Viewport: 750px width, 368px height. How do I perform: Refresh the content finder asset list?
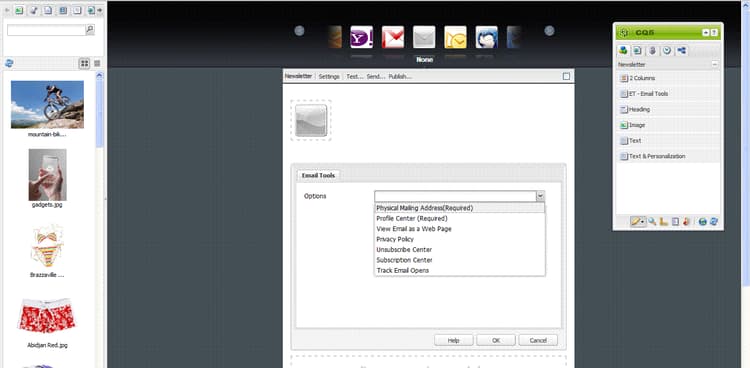coord(9,63)
